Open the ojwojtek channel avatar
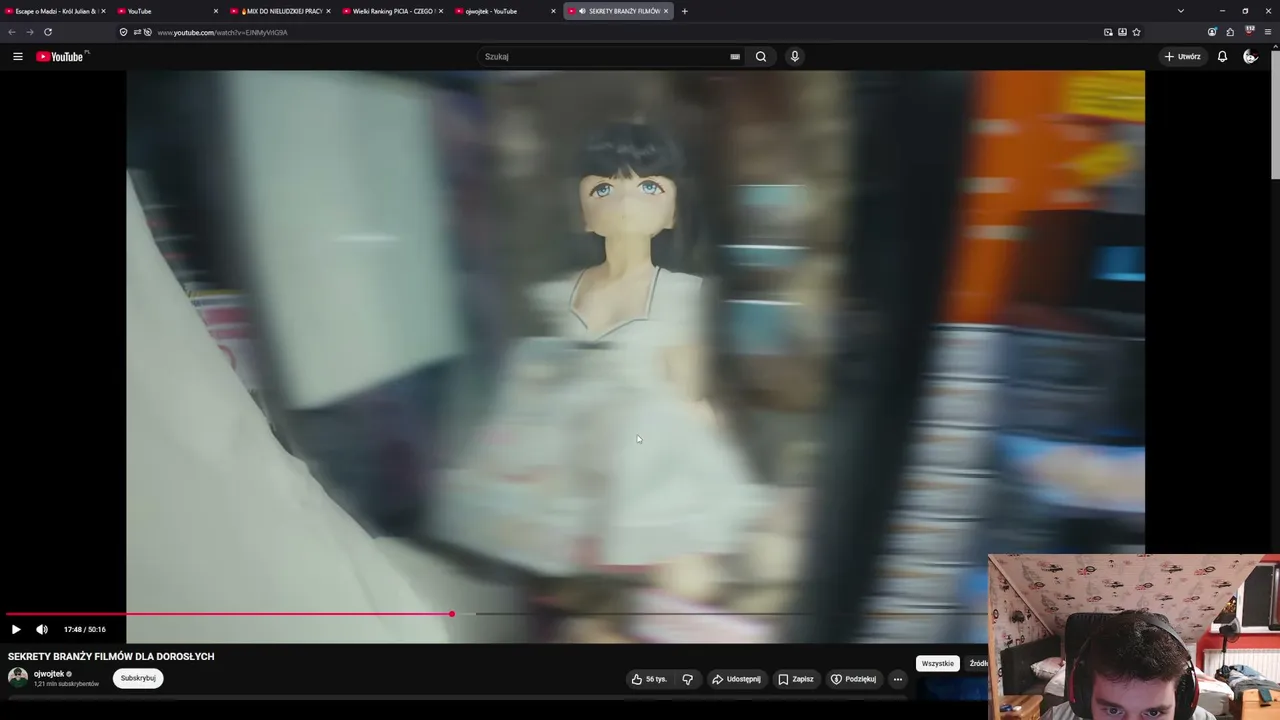 pyautogui.click(x=18, y=677)
